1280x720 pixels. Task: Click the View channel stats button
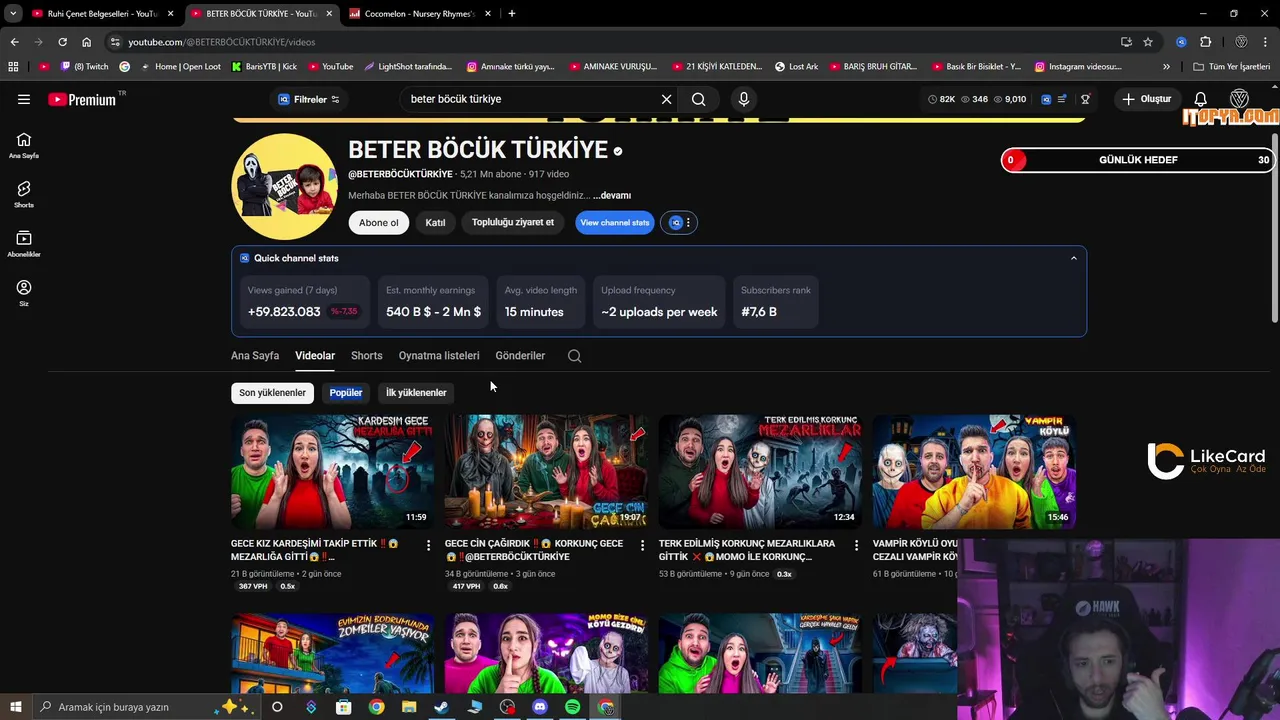(x=615, y=223)
